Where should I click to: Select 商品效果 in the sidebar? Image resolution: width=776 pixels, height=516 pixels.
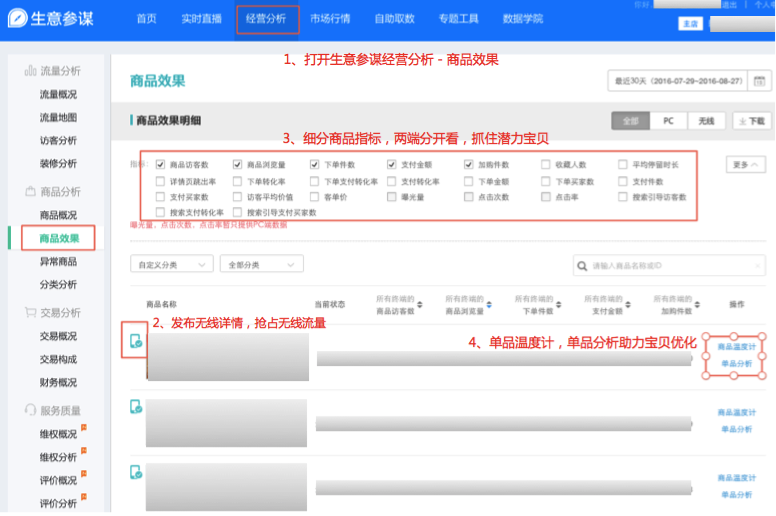coord(59,238)
